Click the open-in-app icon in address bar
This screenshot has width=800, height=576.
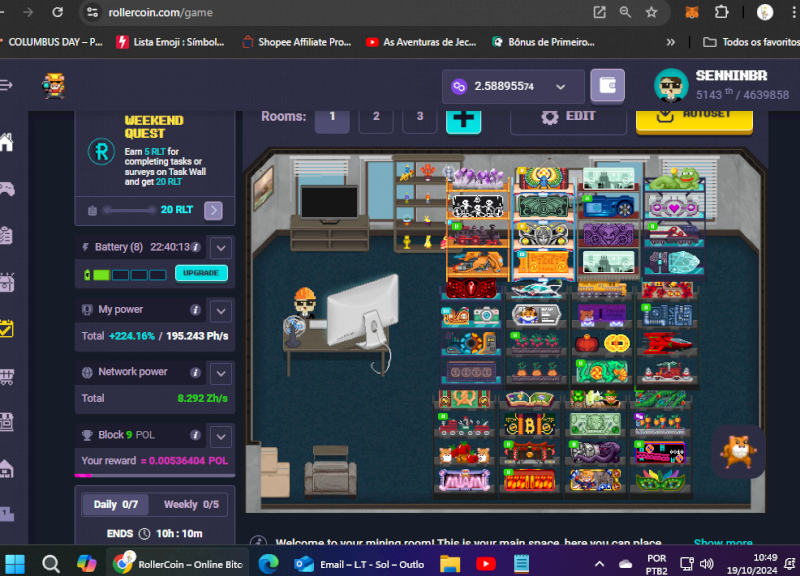599,12
